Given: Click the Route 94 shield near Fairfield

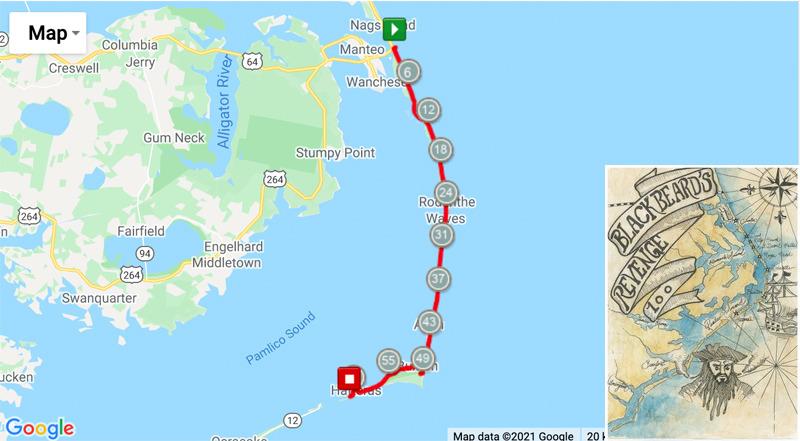Looking at the screenshot, I should (x=145, y=254).
